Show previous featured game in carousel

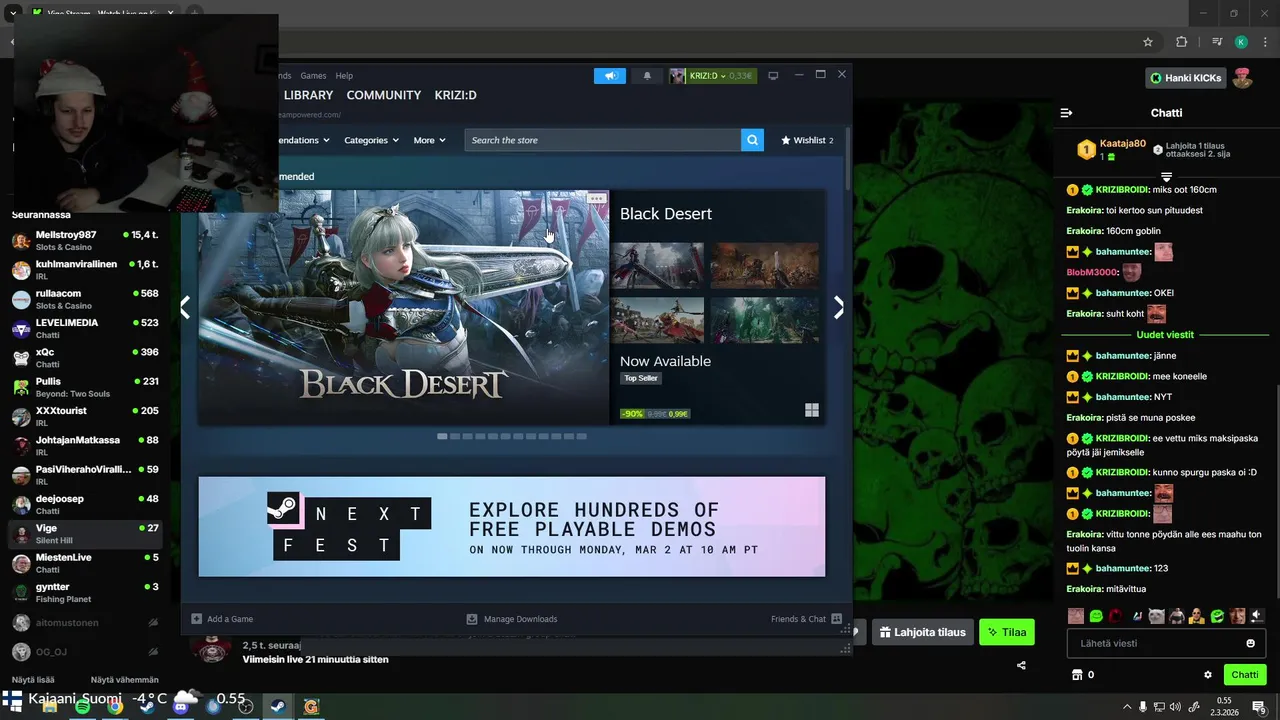click(185, 308)
